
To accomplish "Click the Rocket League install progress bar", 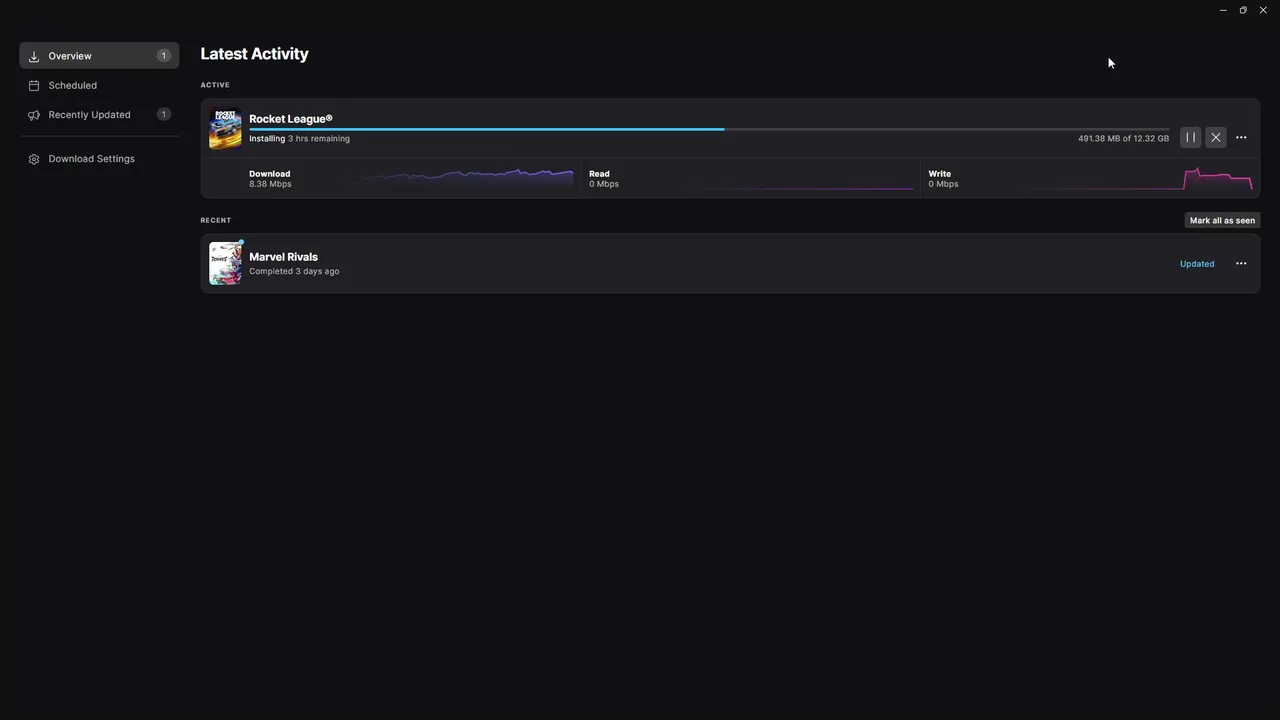I will (709, 129).
